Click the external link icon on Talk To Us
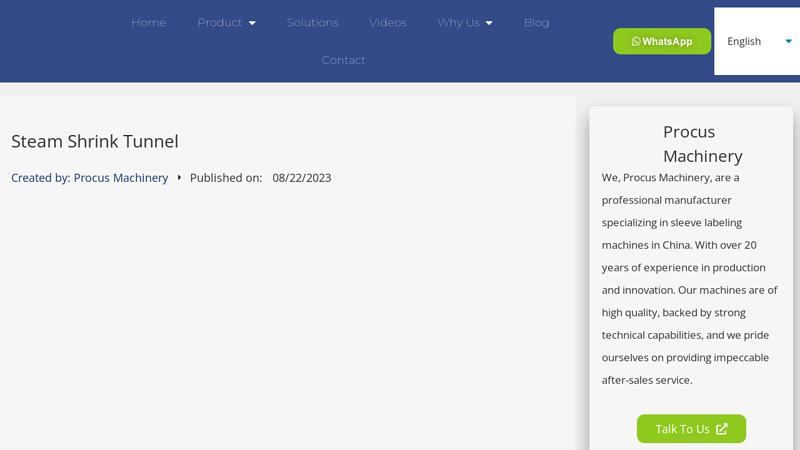This screenshot has width=800, height=450. pos(721,429)
